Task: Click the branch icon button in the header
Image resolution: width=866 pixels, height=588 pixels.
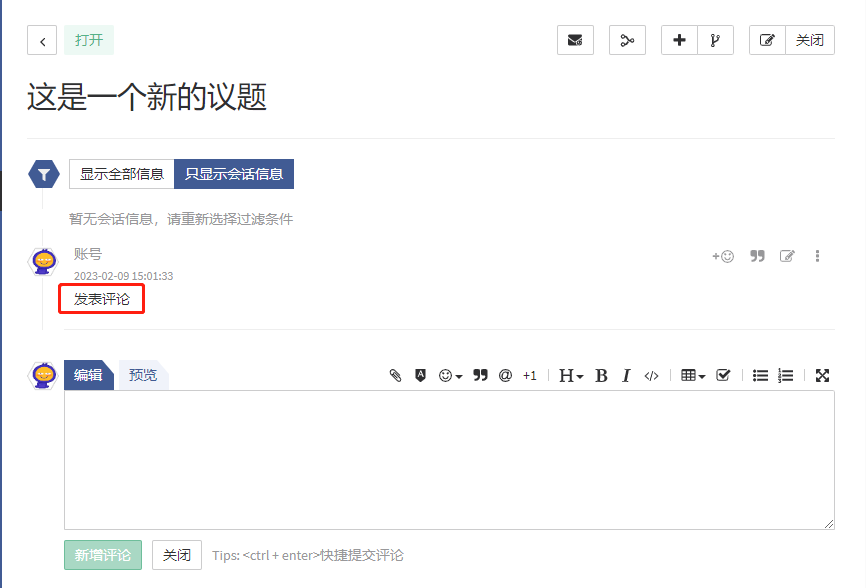Action: pos(715,40)
